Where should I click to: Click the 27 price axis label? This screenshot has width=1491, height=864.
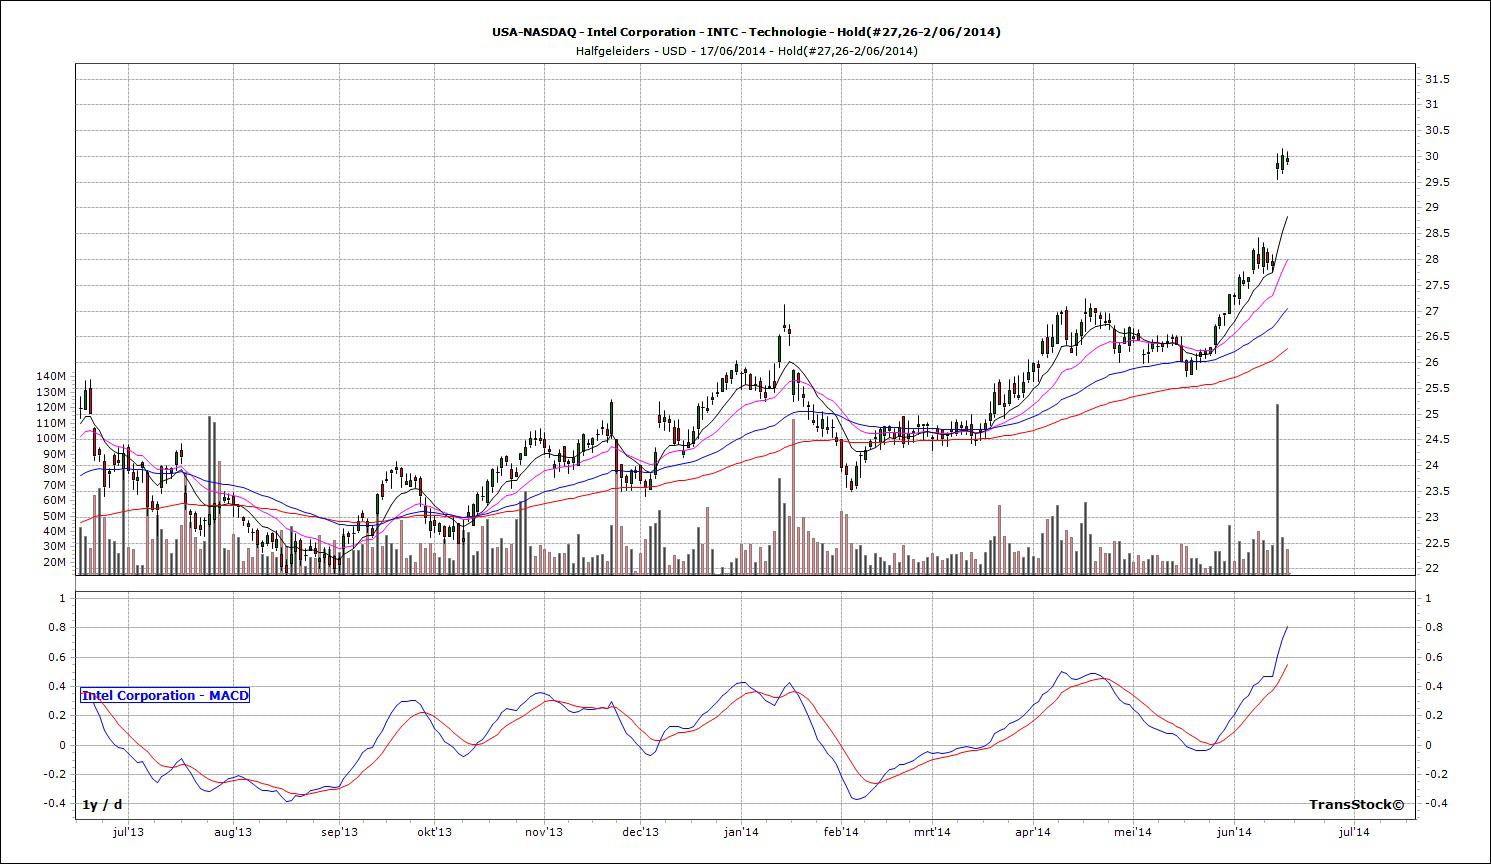1432,312
